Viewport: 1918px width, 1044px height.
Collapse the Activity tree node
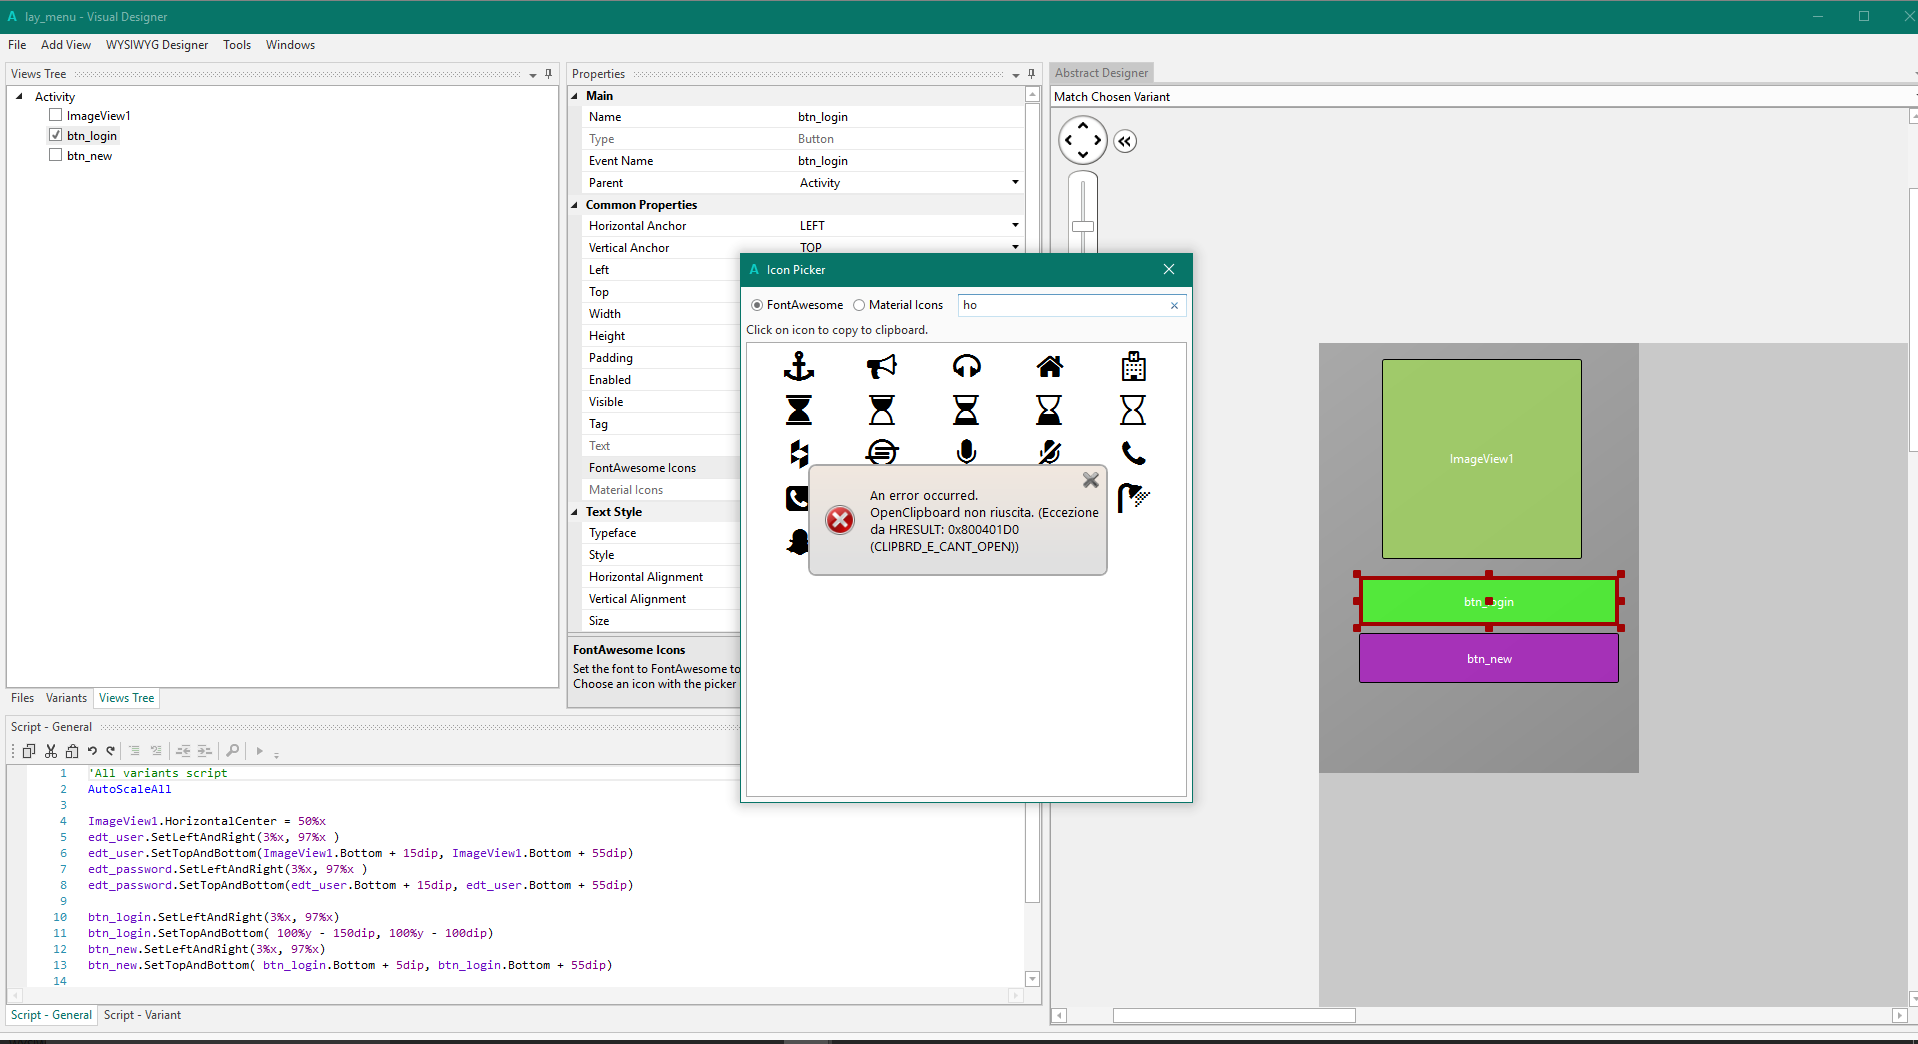coord(20,97)
